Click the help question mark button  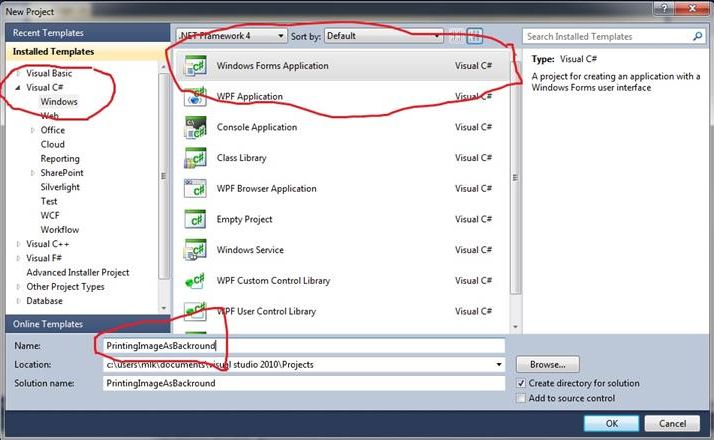pos(664,8)
